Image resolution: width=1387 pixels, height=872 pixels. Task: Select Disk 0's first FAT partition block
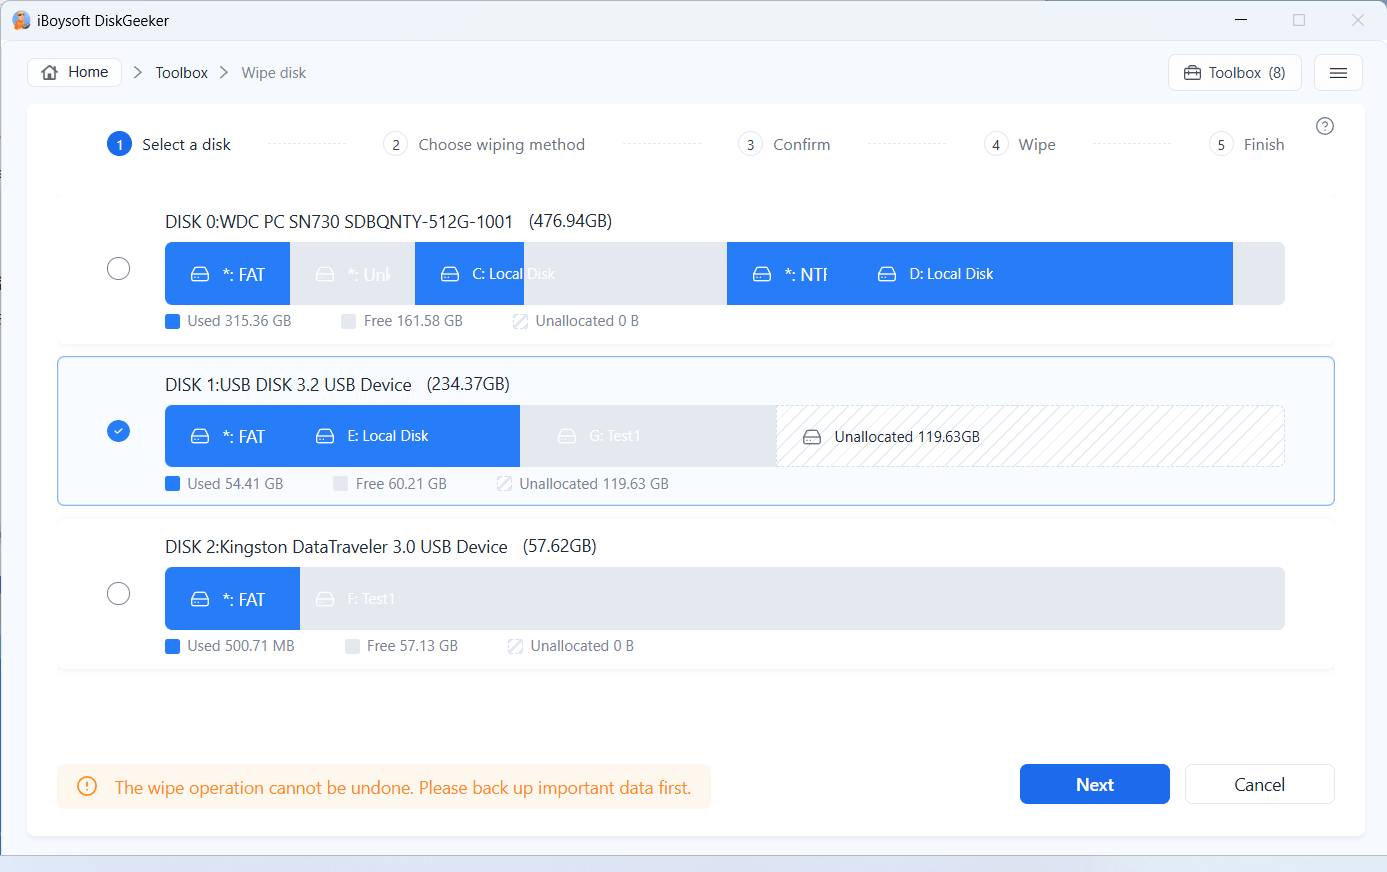click(227, 274)
